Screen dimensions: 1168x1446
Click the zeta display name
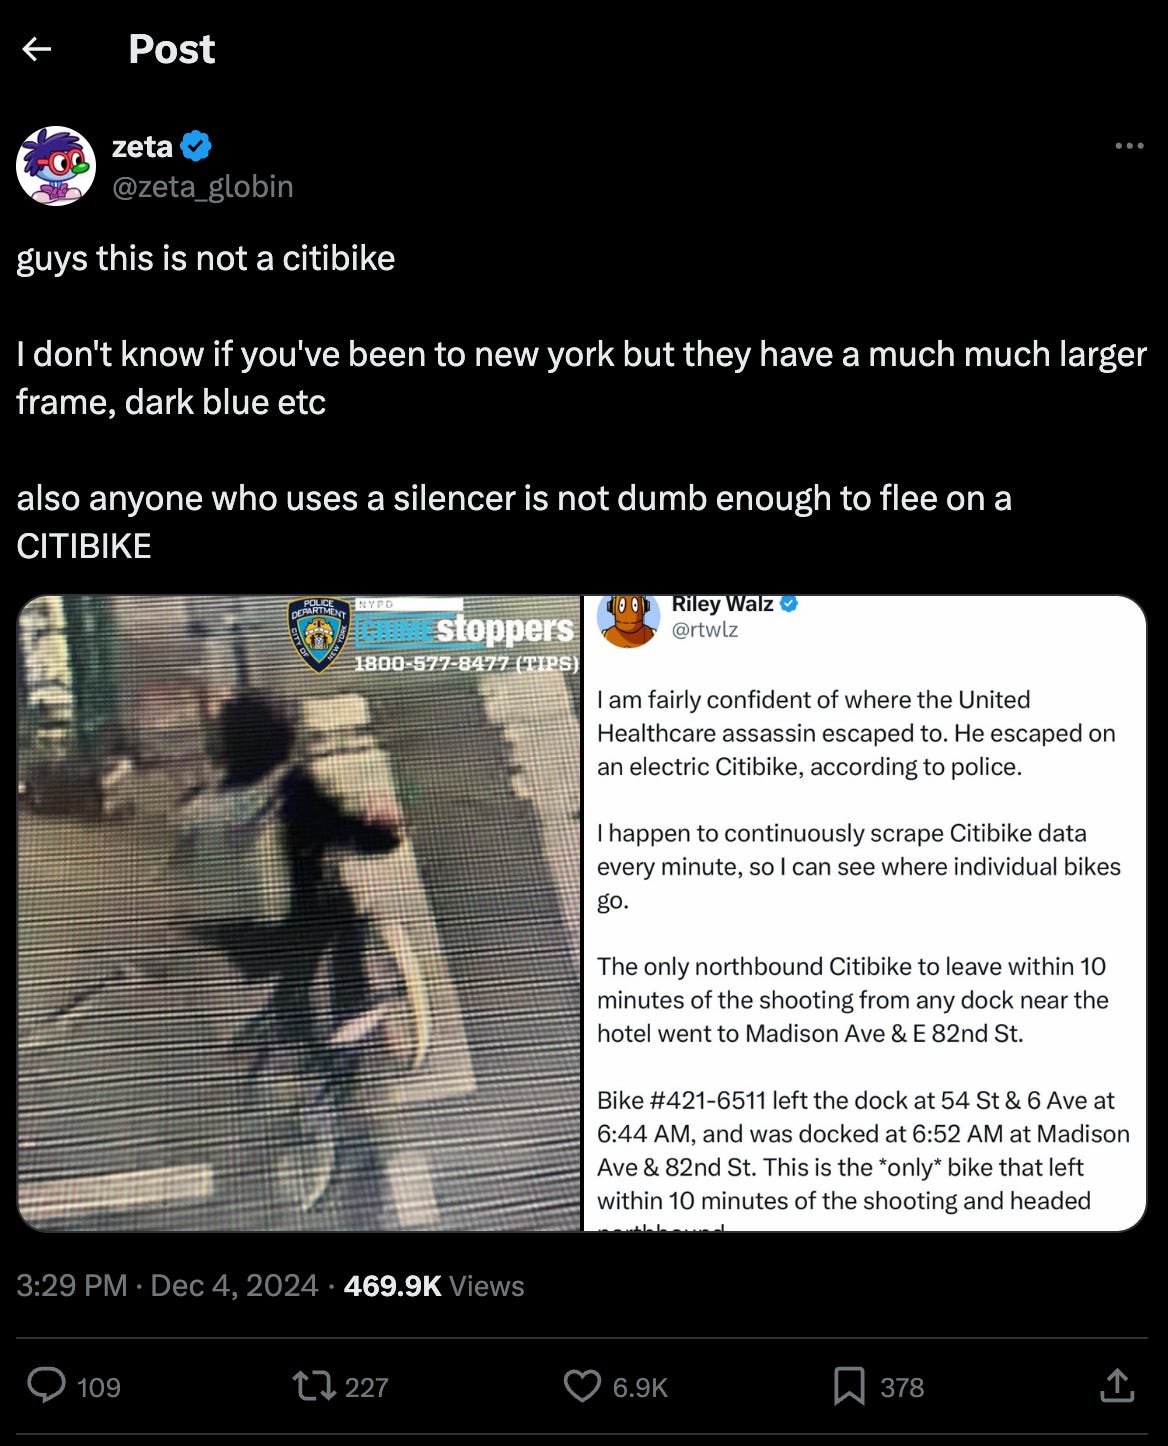pos(143,147)
